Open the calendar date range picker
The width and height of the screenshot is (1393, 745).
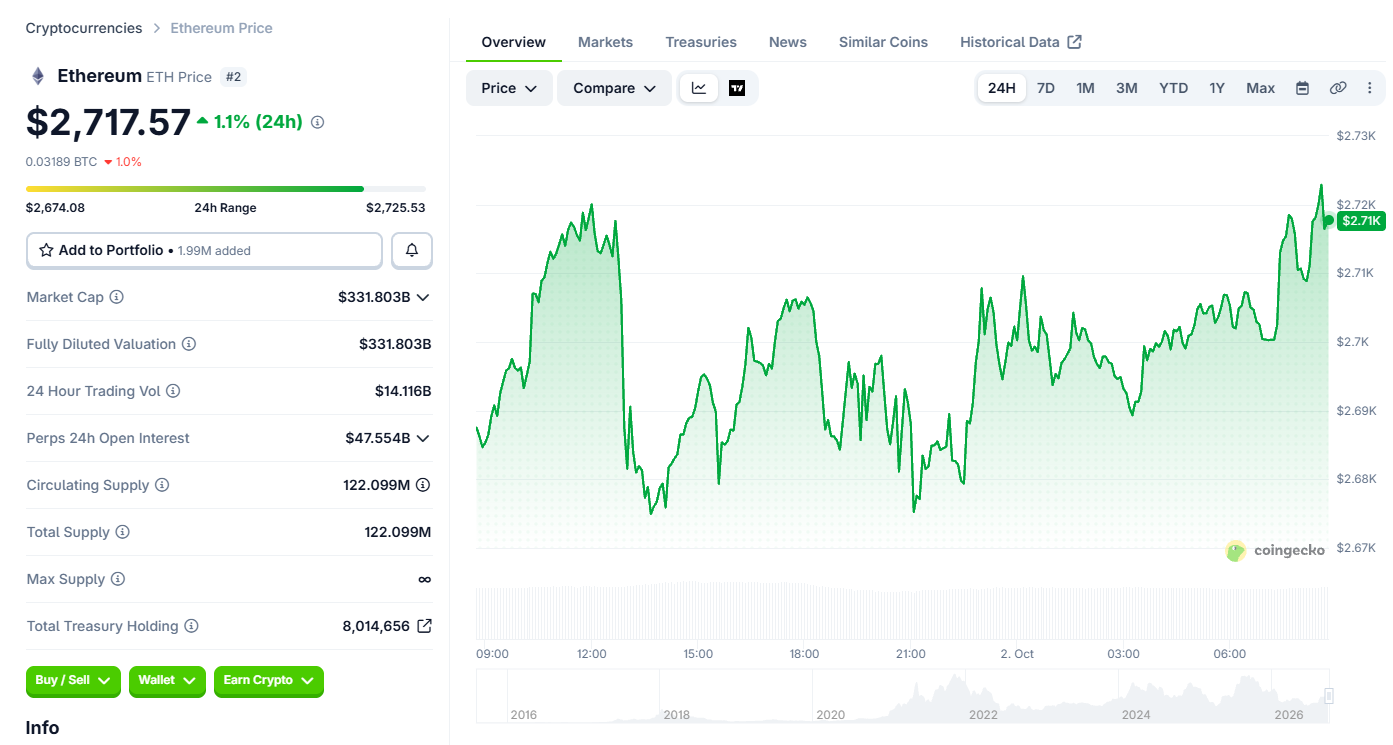[1302, 88]
